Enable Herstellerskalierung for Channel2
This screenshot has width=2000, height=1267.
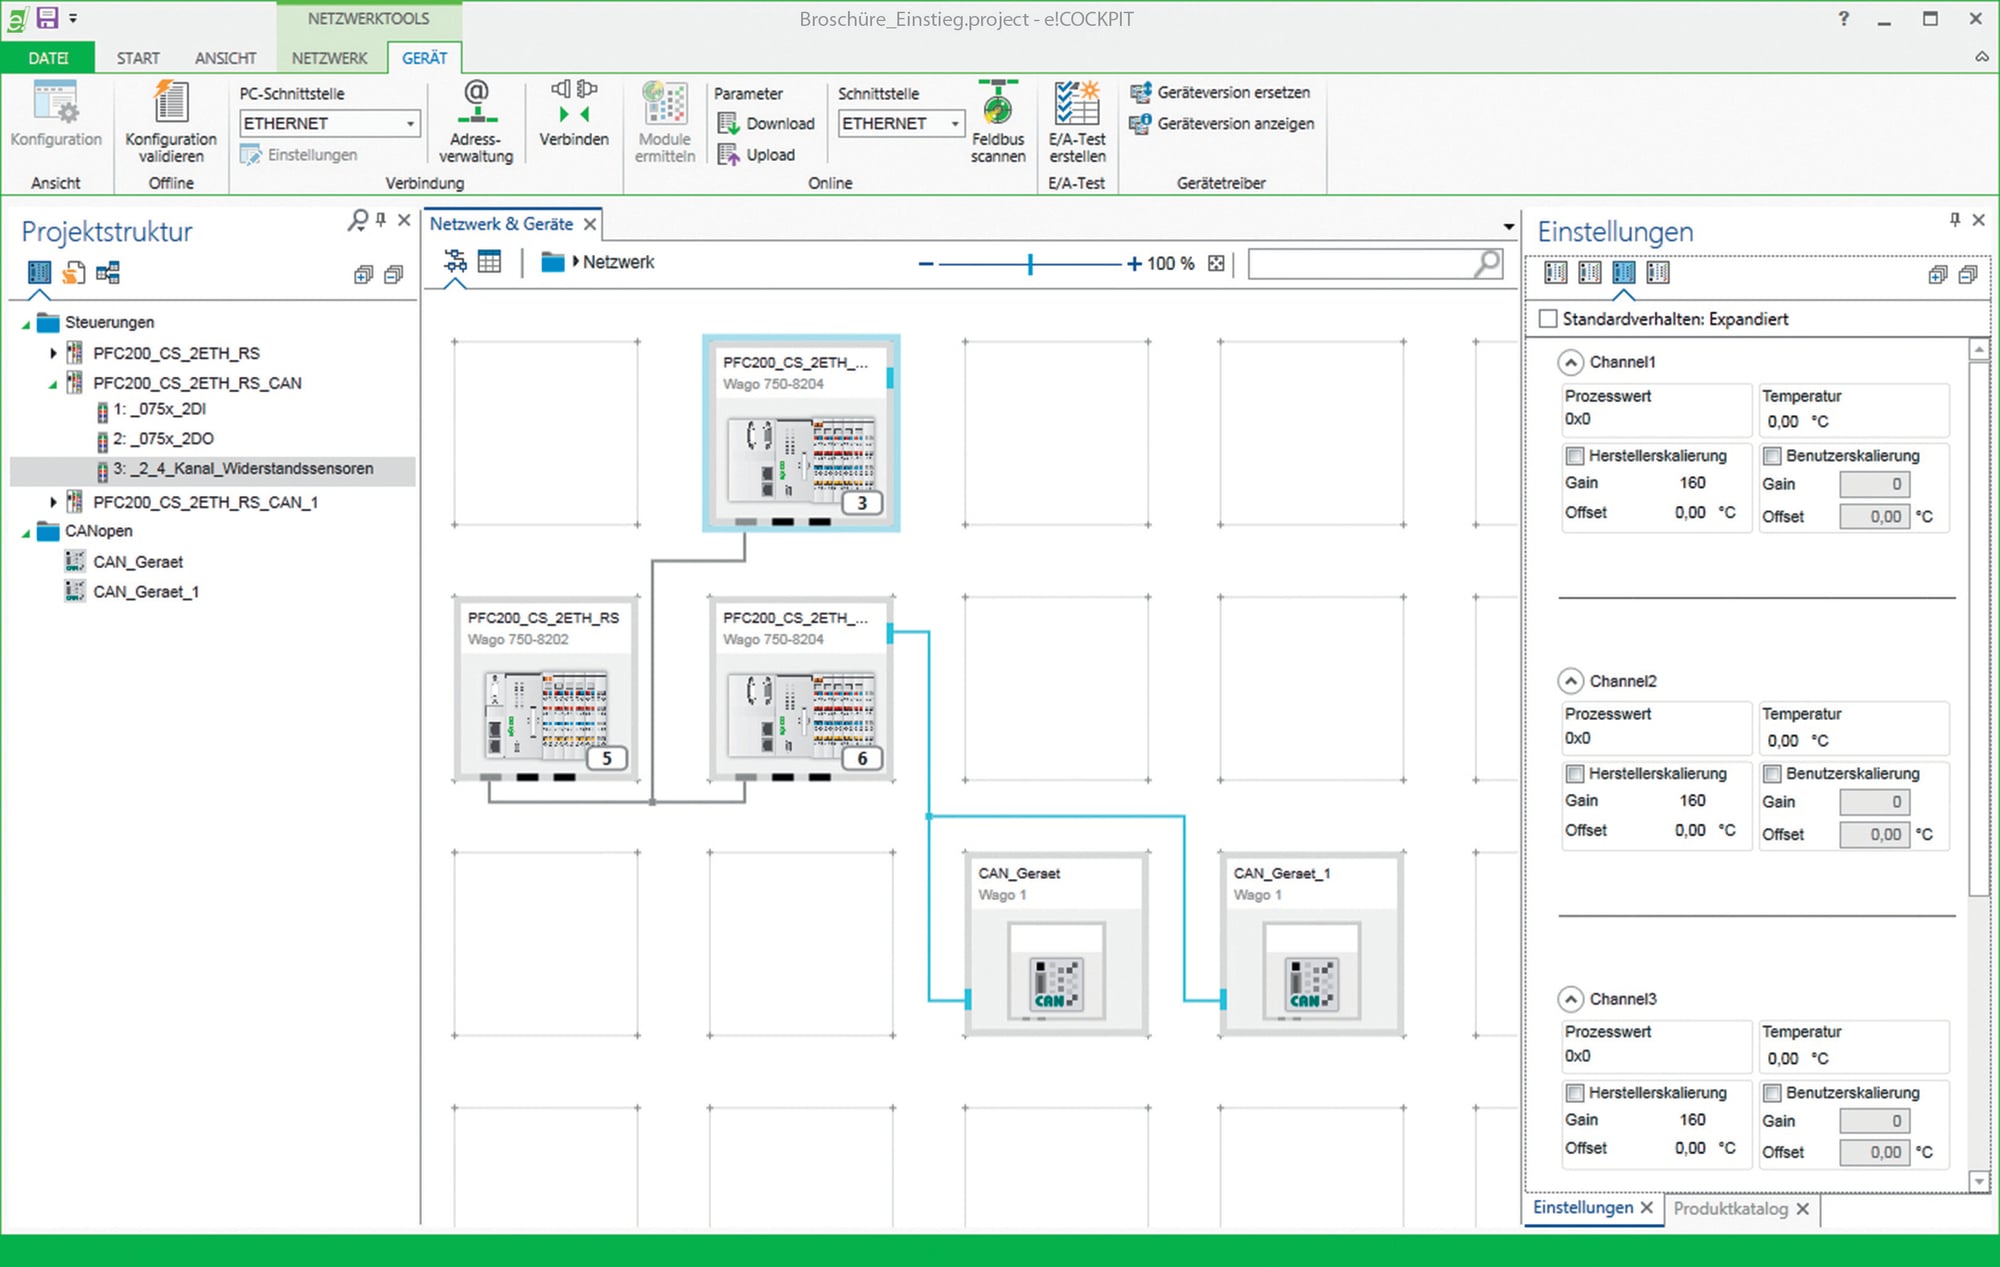point(1575,773)
